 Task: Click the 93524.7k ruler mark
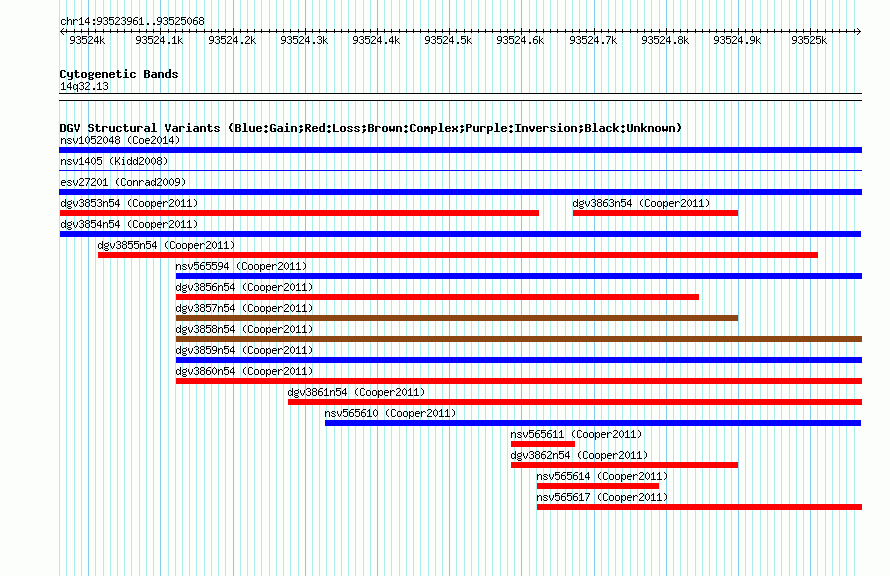tap(593, 40)
